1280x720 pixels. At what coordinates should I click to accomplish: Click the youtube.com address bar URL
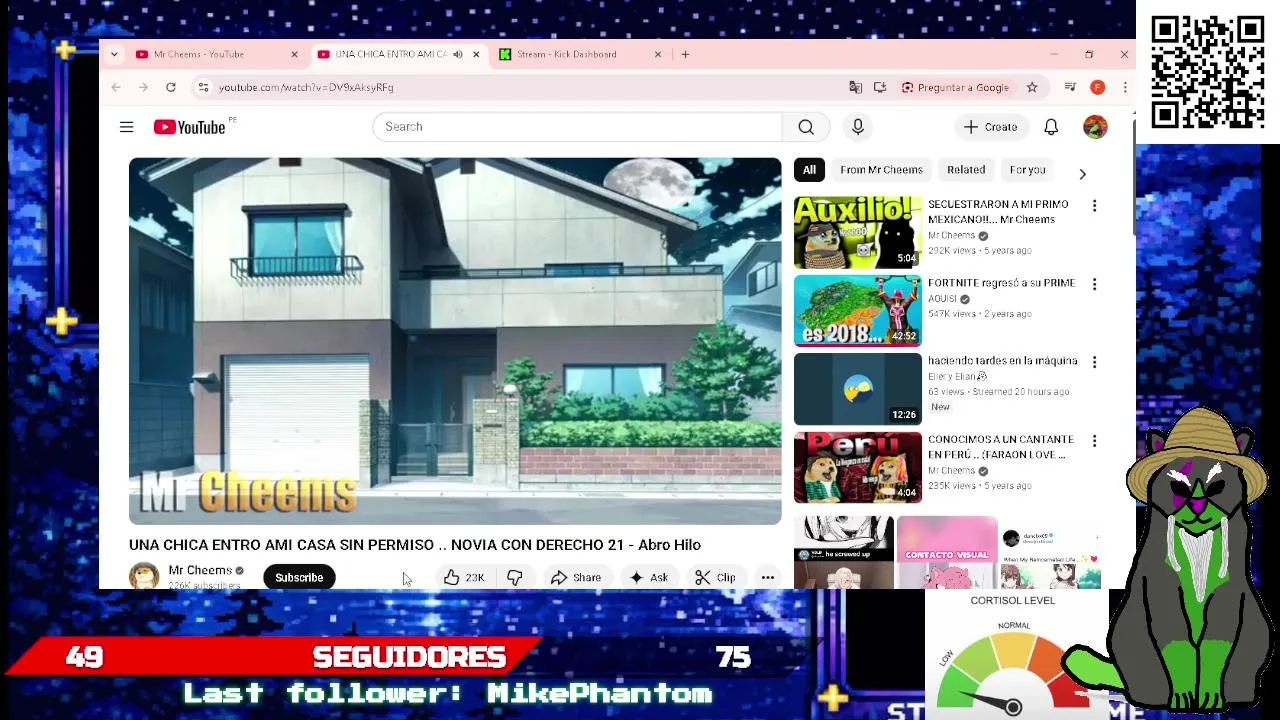(306, 87)
